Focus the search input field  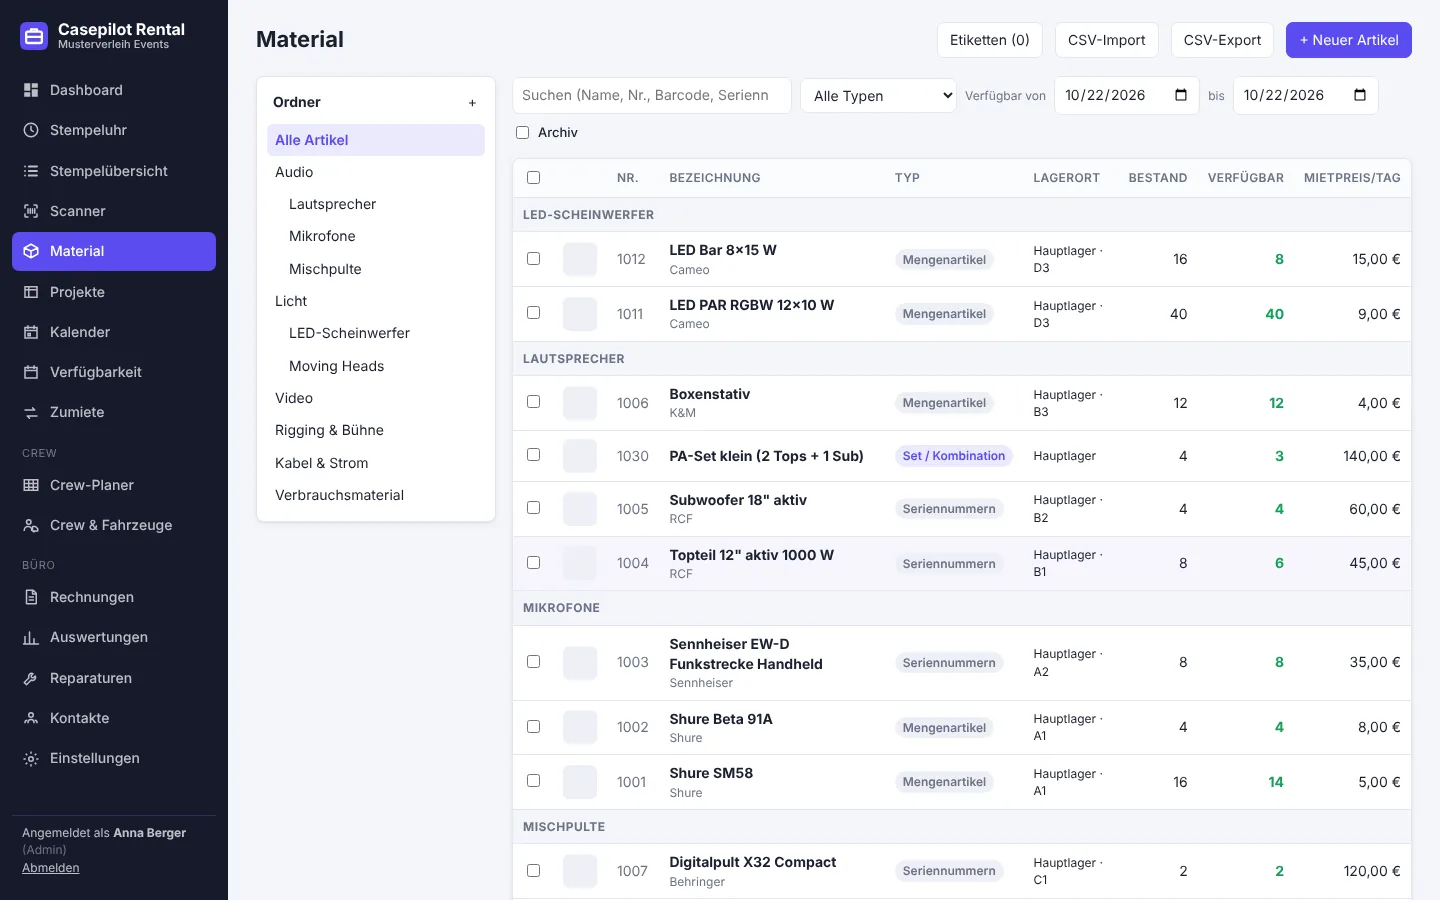coord(652,96)
